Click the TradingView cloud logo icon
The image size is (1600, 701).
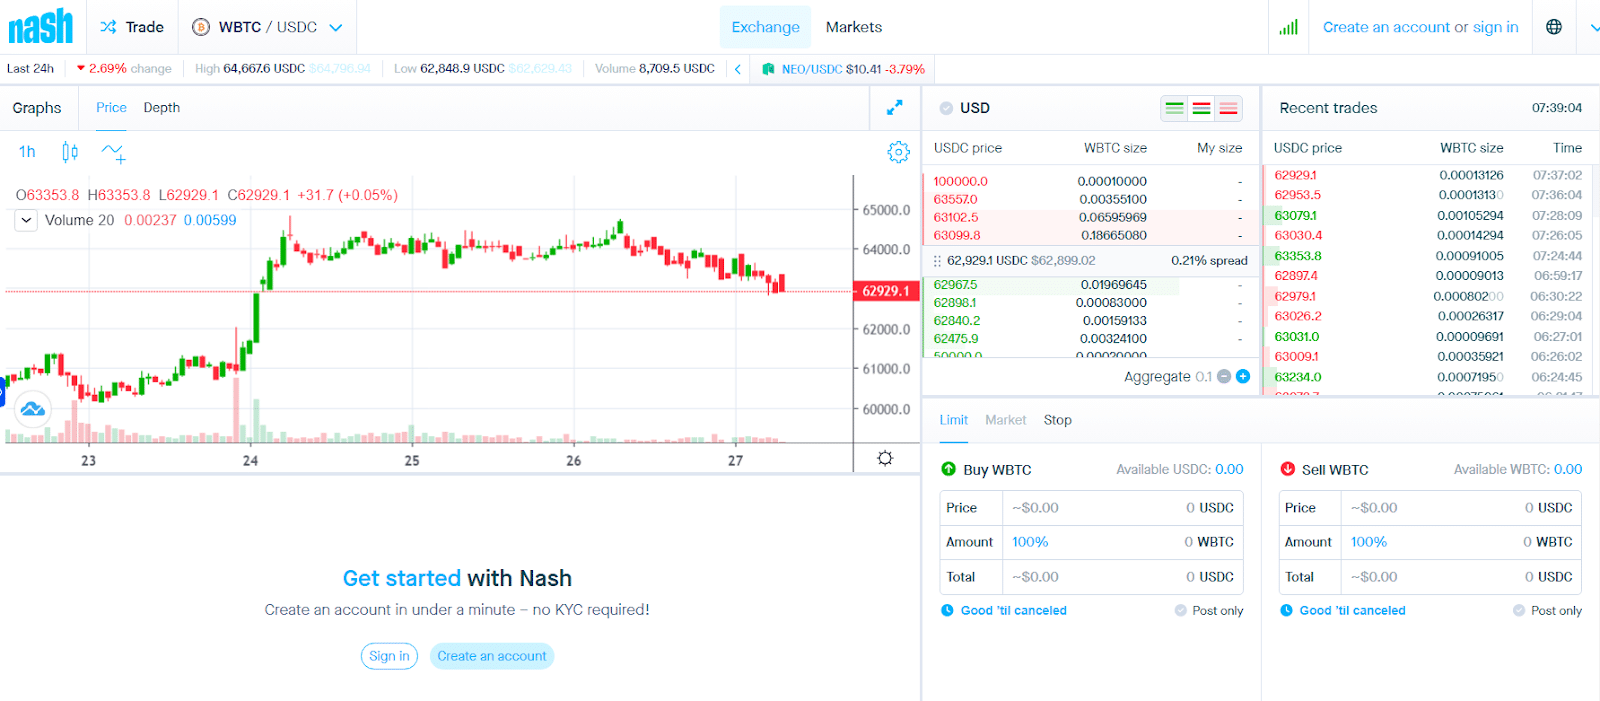coord(32,408)
